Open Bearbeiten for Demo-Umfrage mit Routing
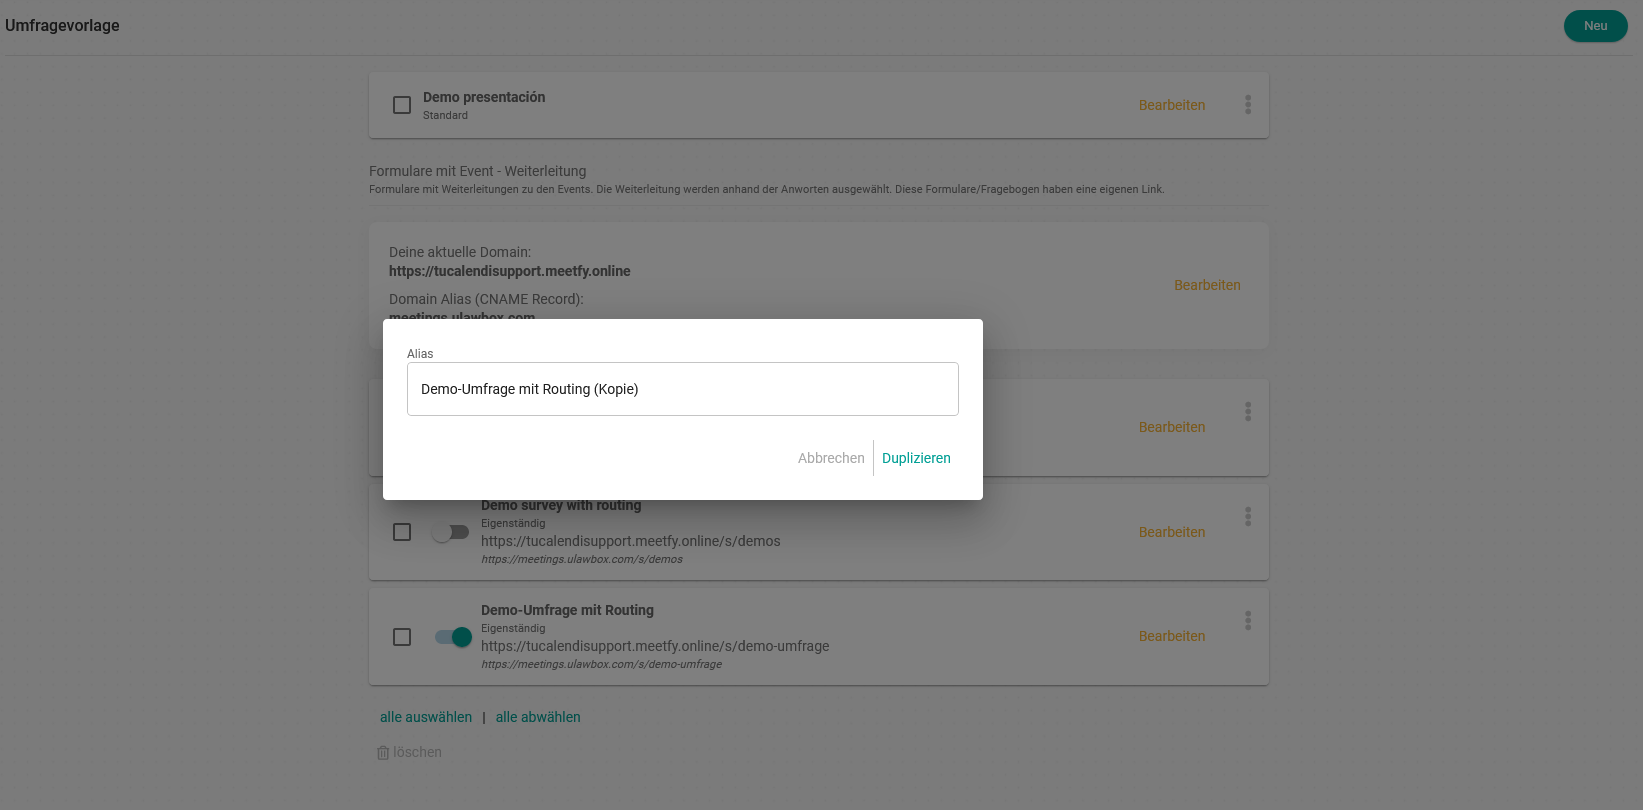The width and height of the screenshot is (1643, 810). pyautogui.click(x=1172, y=636)
